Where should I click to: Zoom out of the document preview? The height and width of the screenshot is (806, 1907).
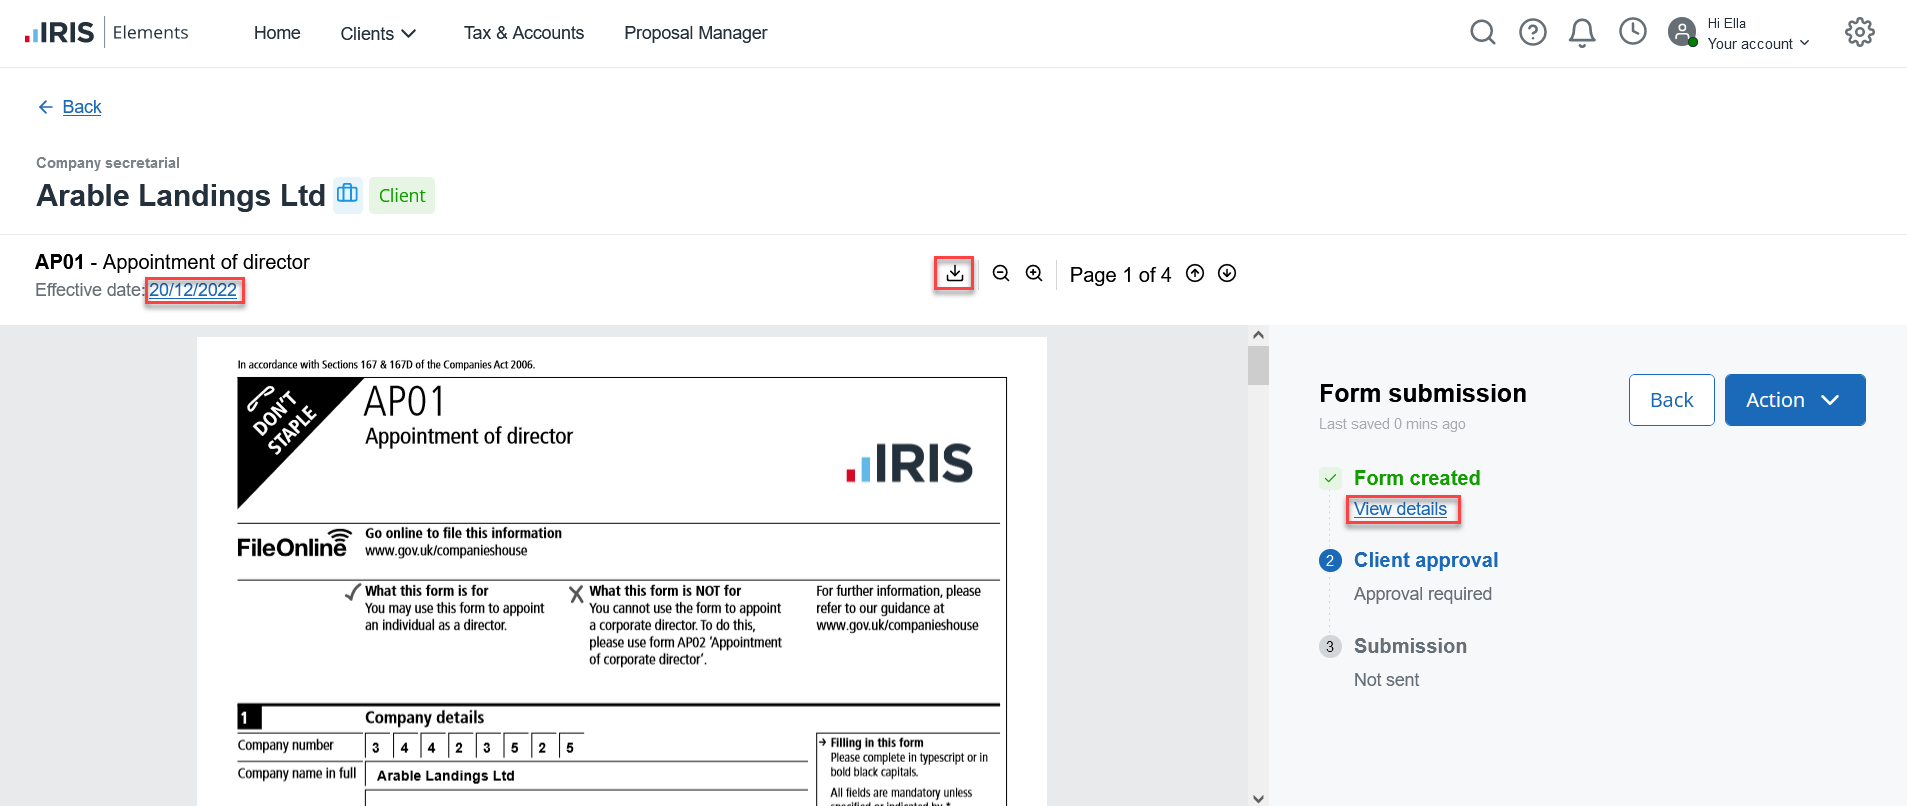[x=1001, y=273]
